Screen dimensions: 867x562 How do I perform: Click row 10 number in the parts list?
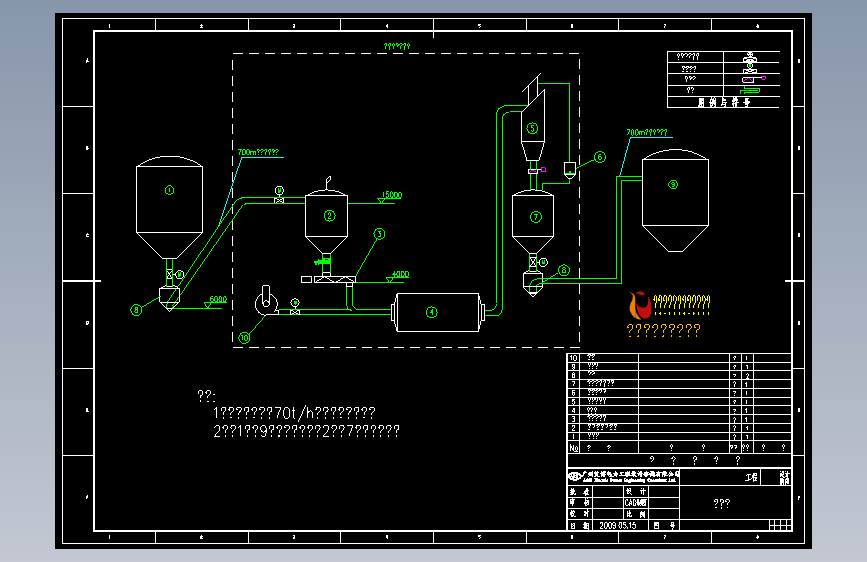click(x=573, y=358)
